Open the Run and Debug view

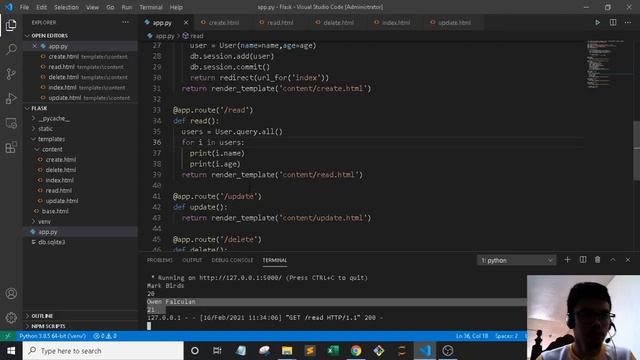[11, 98]
